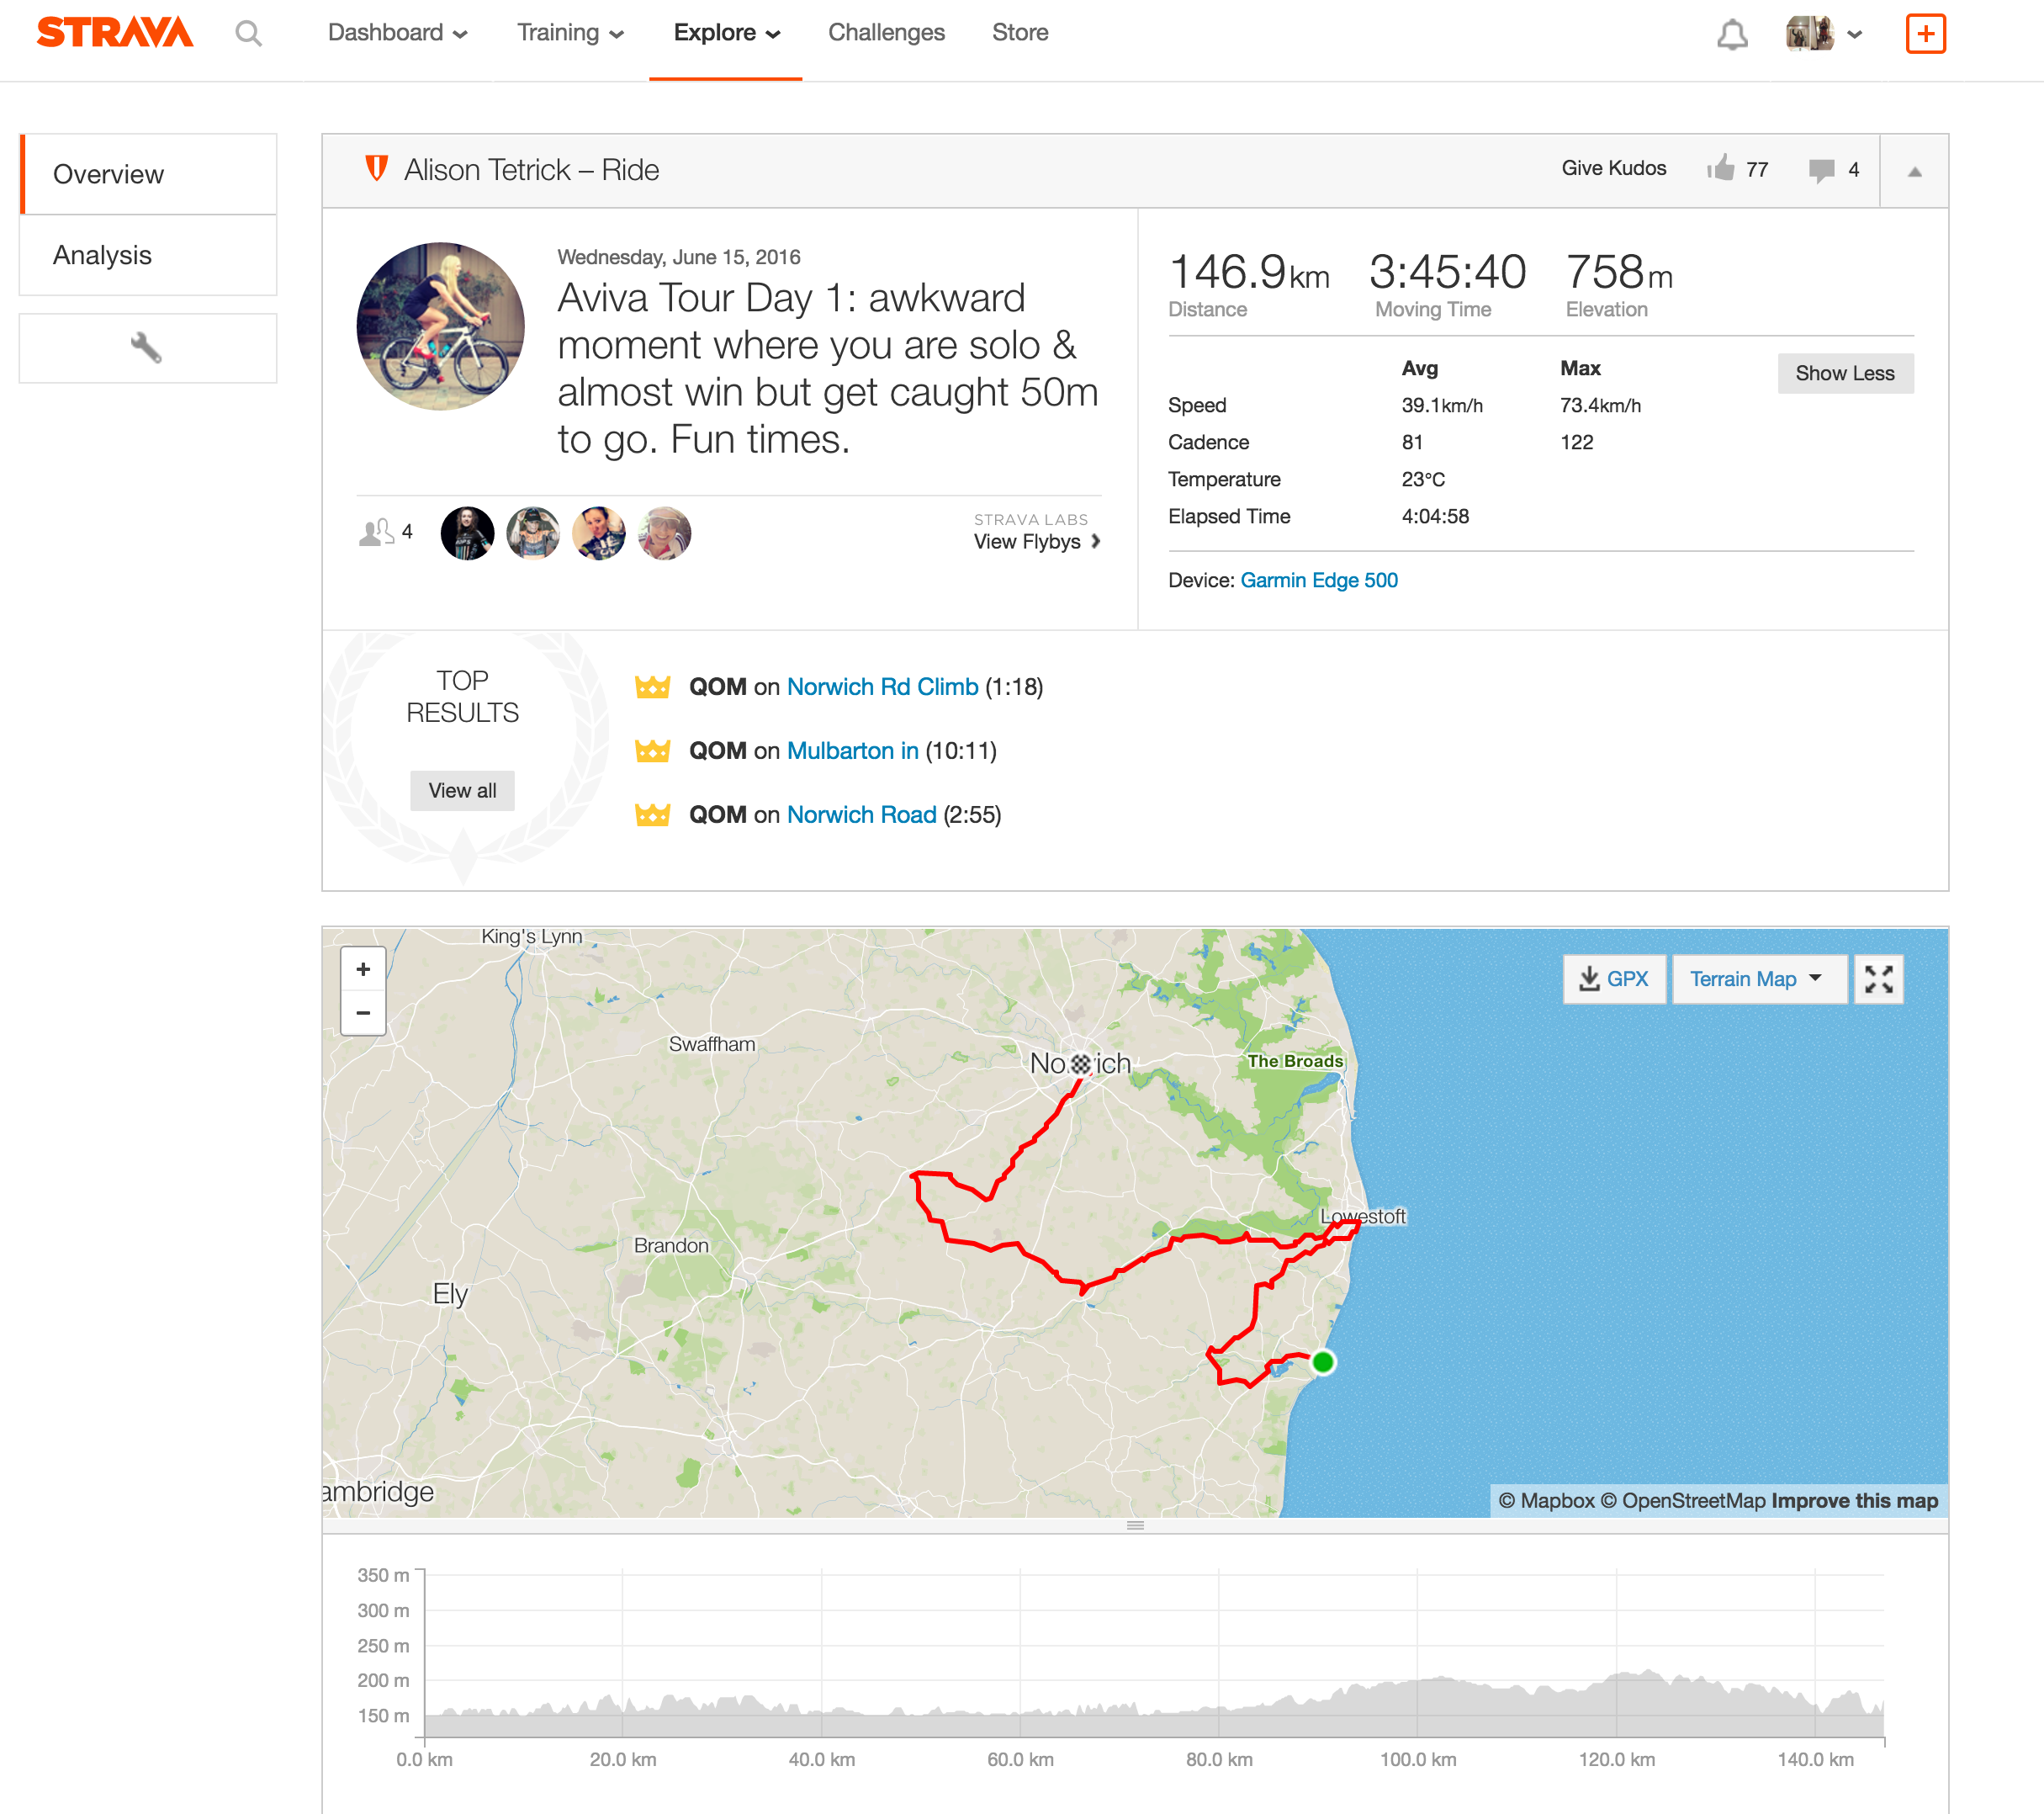Open the Terrain Map dropdown
The image size is (2044, 1814).
point(1756,979)
